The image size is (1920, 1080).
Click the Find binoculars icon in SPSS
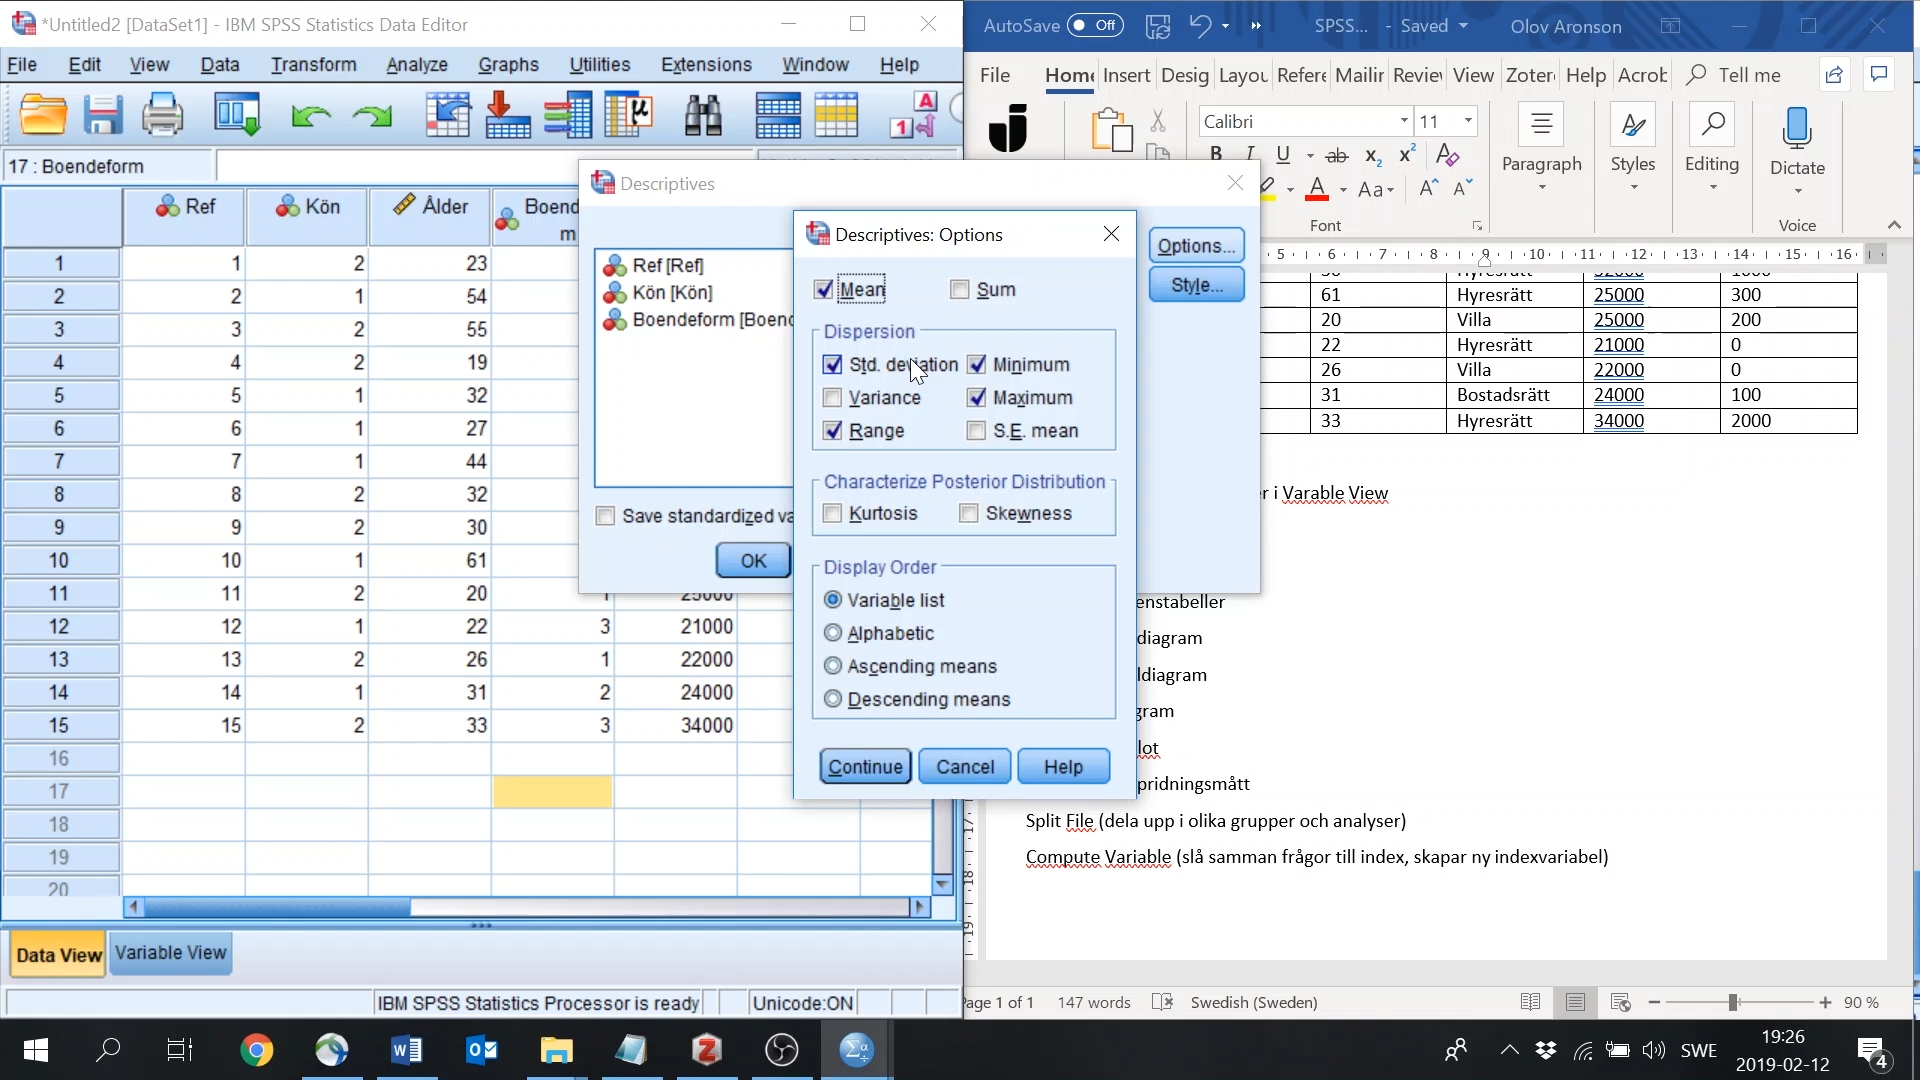[x=703, y=115]
